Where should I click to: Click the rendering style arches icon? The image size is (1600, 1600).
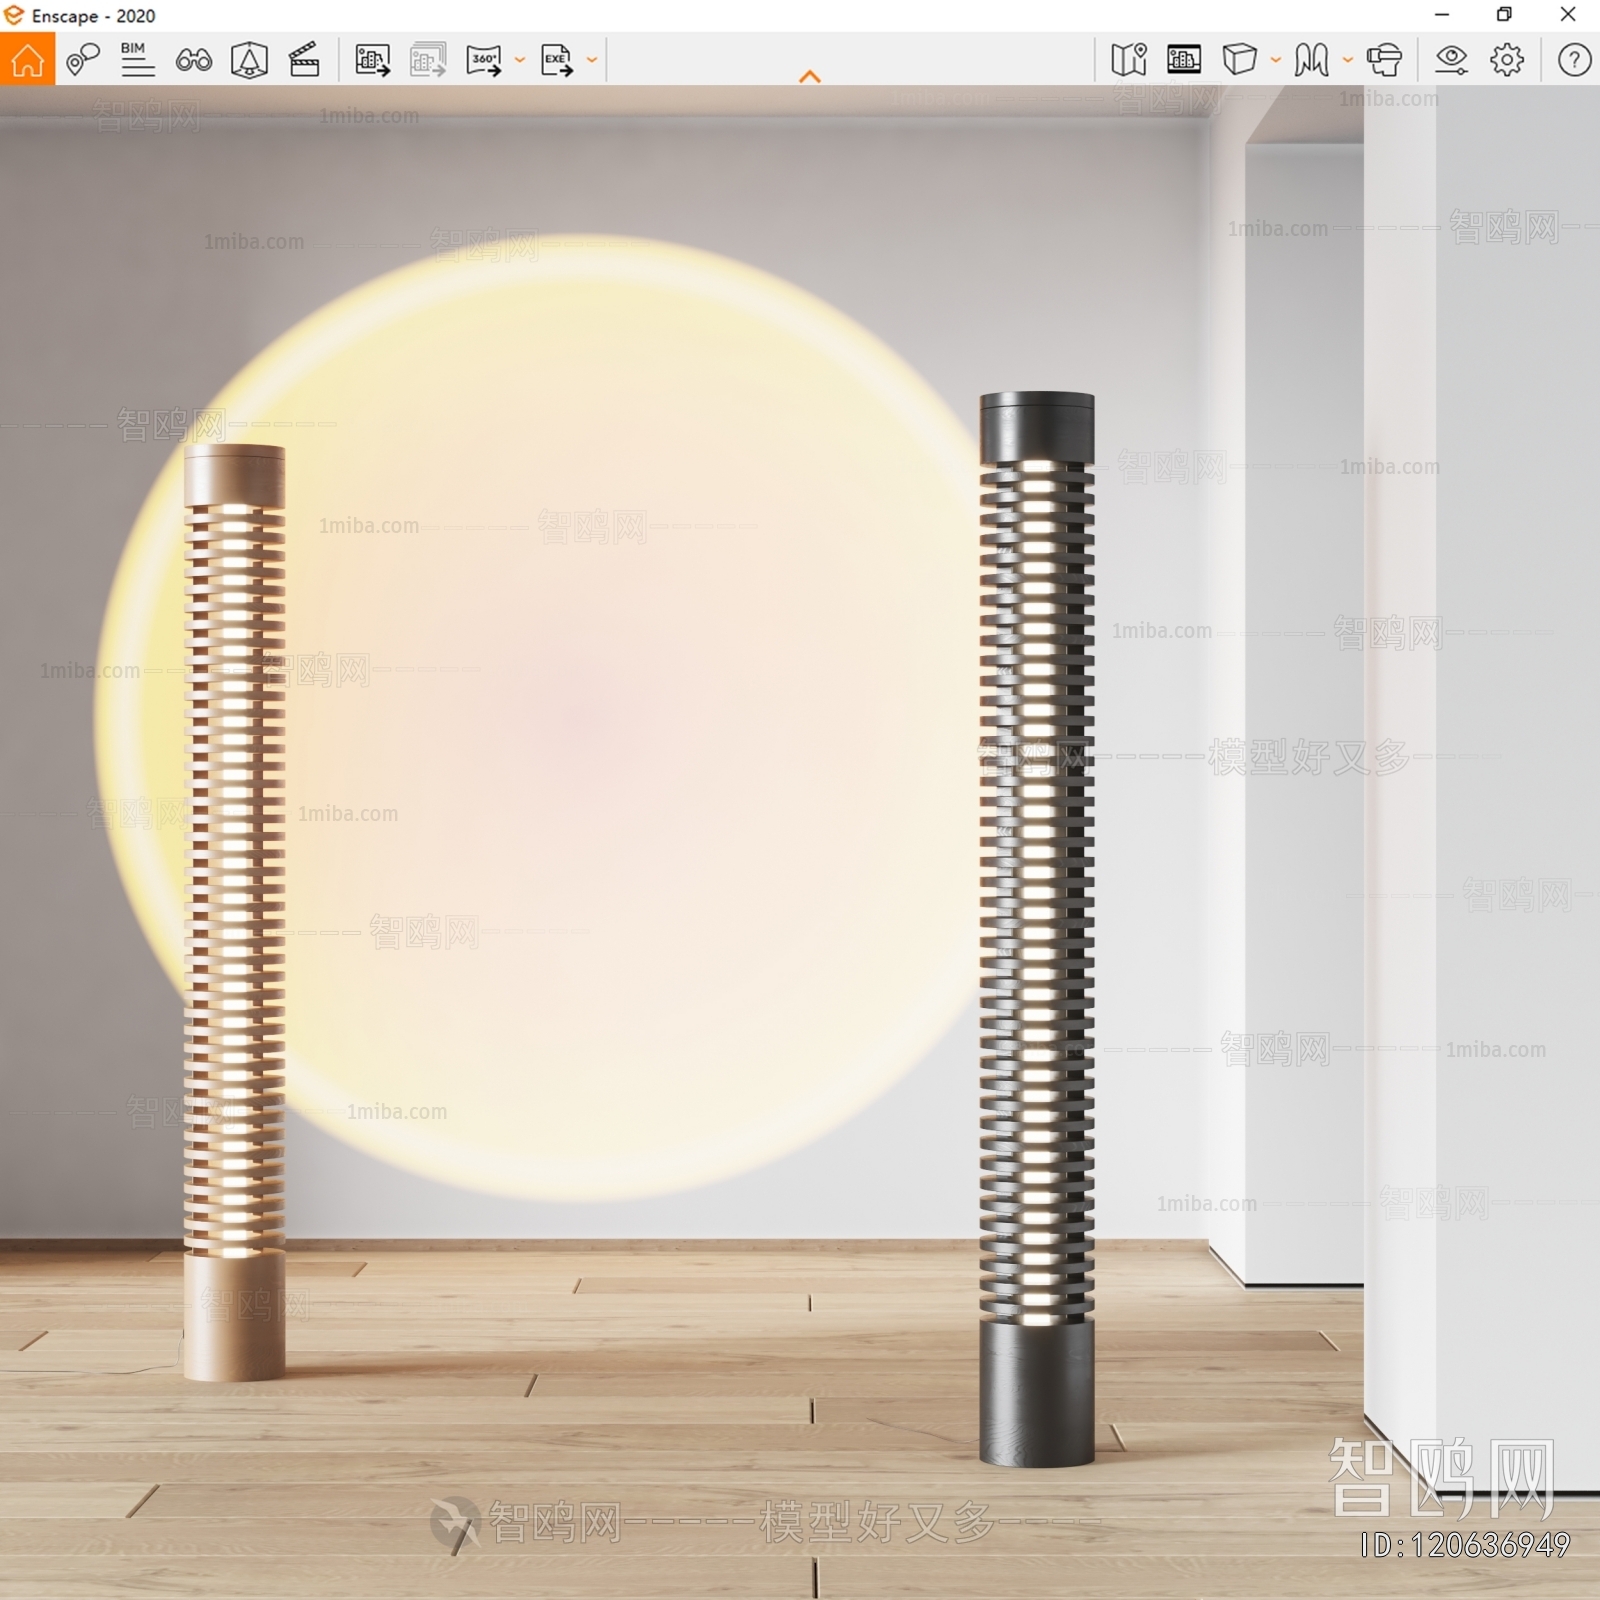pos(1312,60)
